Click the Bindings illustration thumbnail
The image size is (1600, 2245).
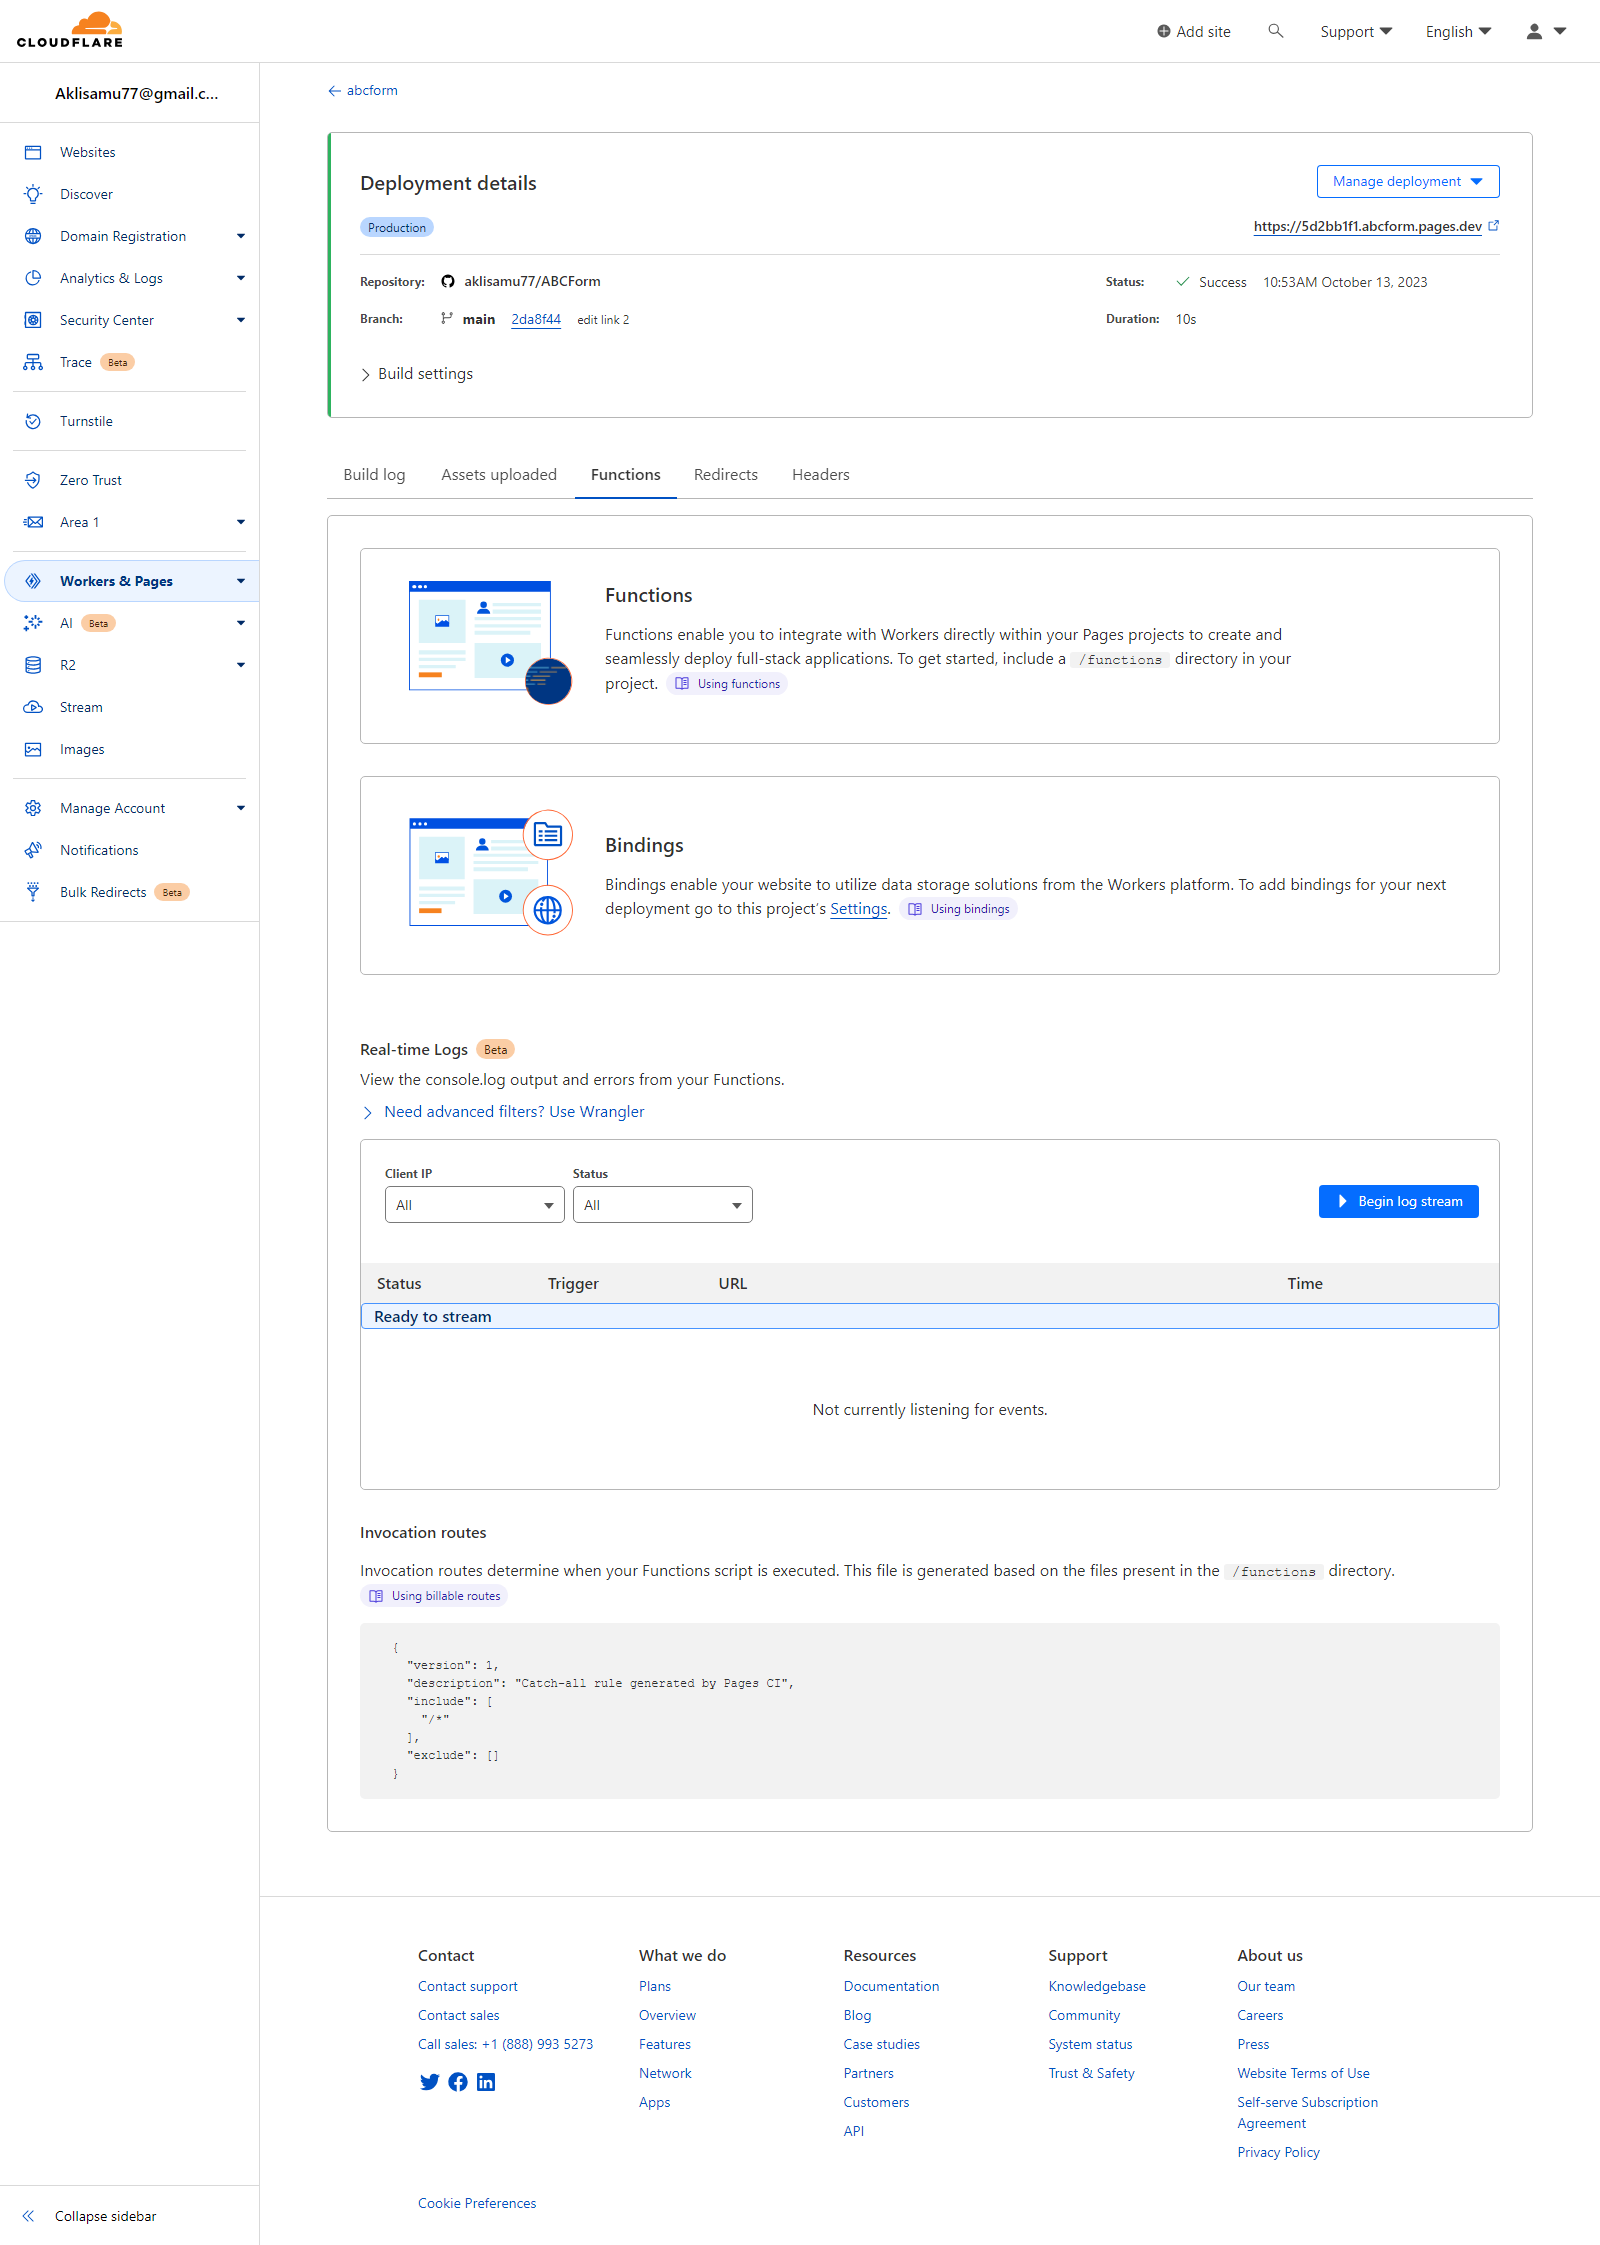pyautogui.click(x=490, y=872)
